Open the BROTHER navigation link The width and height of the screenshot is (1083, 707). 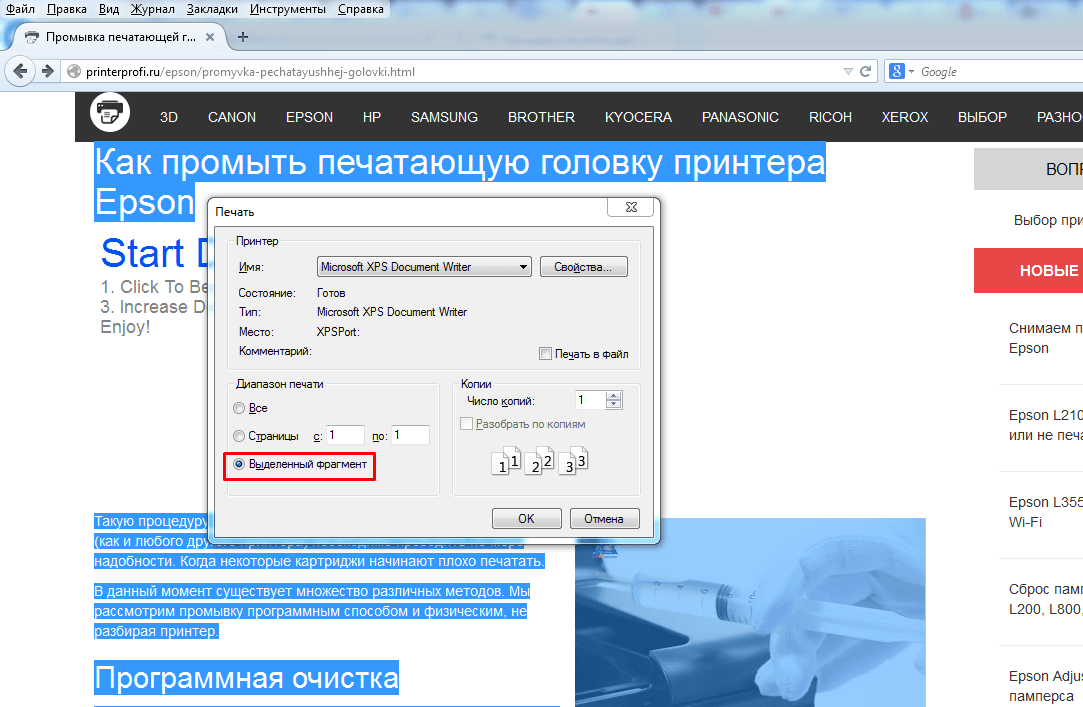click(542, 117)
